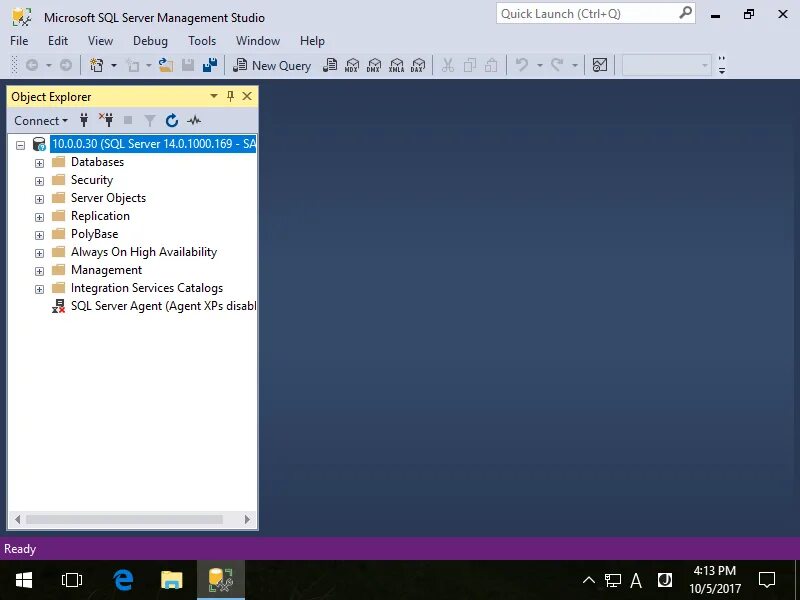Open File Explorer from the taskbar
800x600 pixels.
[x=172, y=580]
